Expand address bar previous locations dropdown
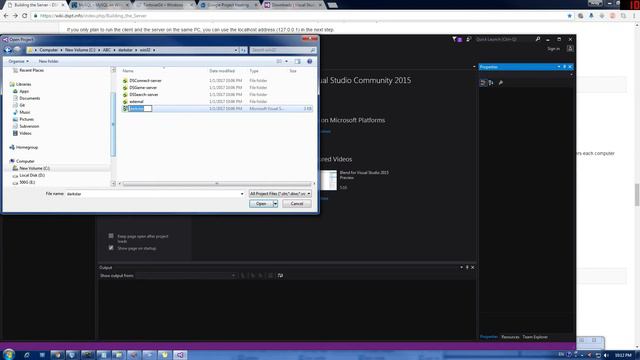Image resolution: width=640 pixels, height=360 pixels. [x=236, y=50]
